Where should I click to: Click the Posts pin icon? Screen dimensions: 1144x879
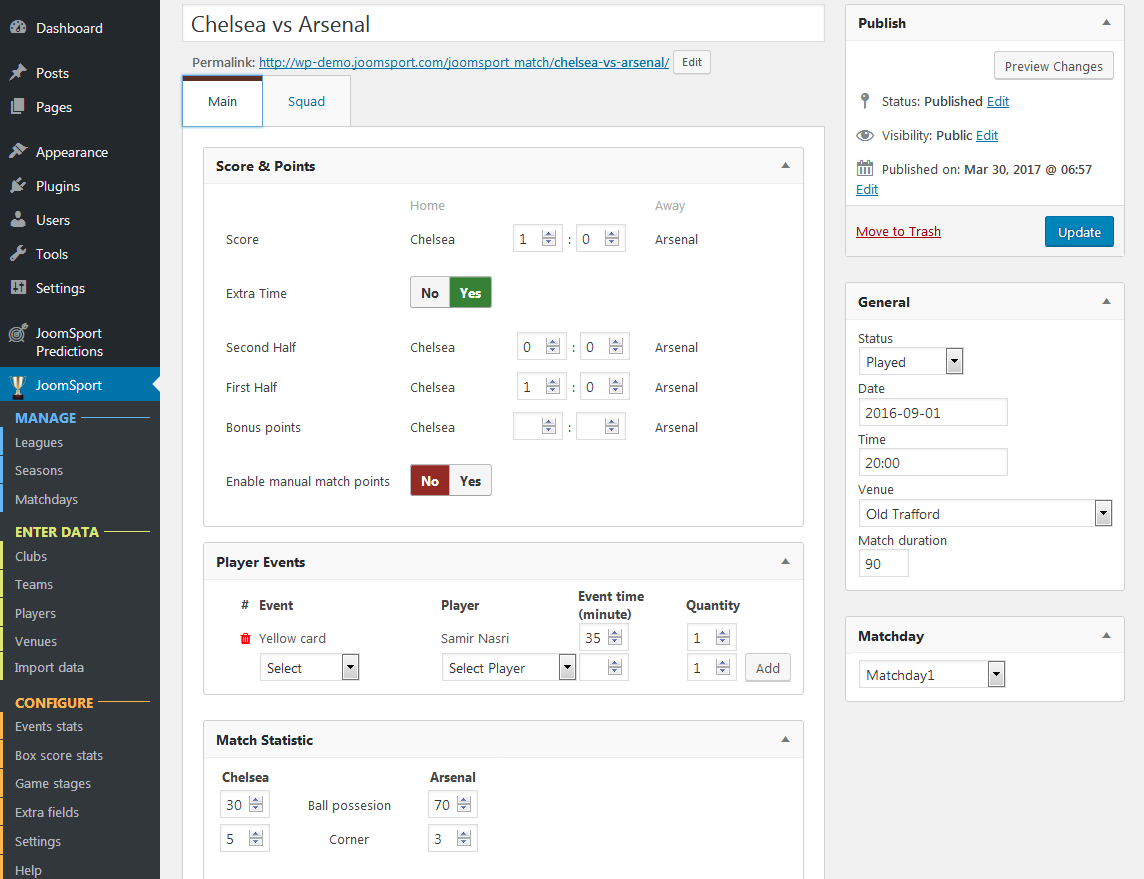click(x=18, y=72)
